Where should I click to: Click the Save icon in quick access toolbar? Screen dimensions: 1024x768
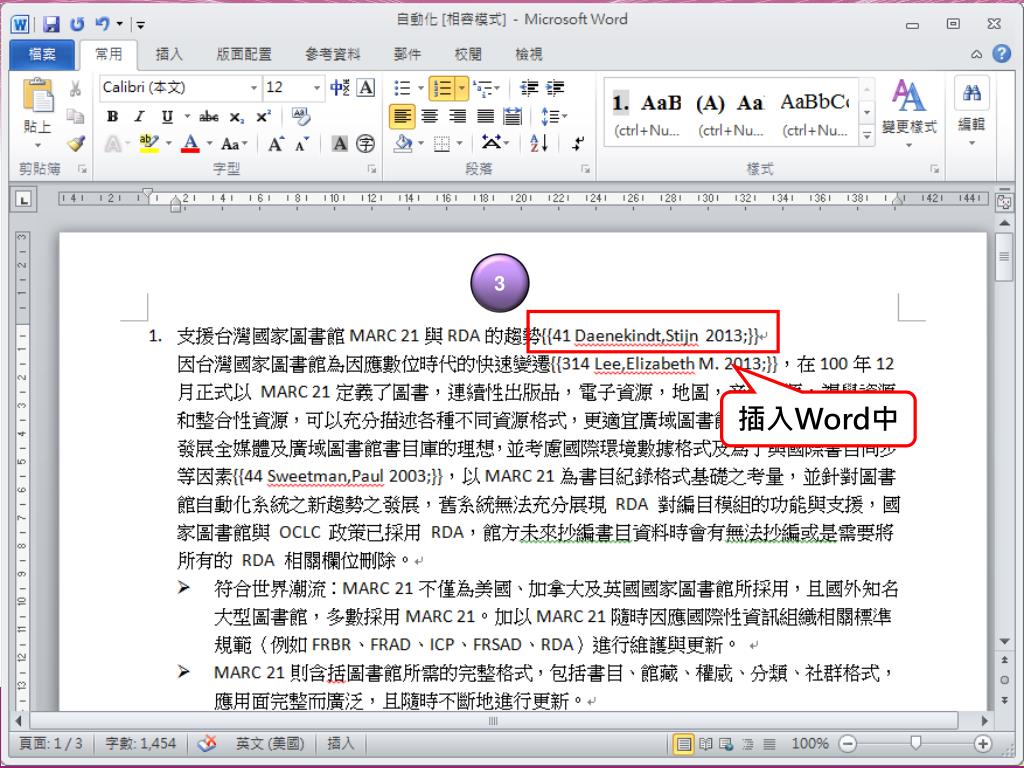pyautogui.click(x=51, y=24)
